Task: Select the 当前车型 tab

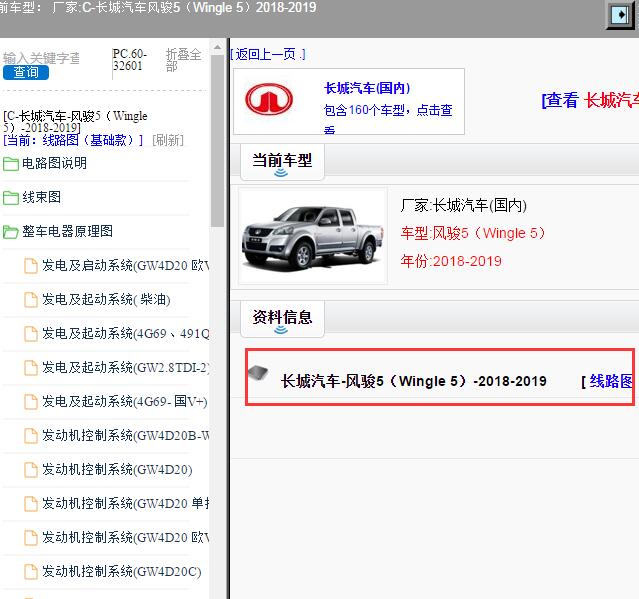Action: click(x=282, y=161)
